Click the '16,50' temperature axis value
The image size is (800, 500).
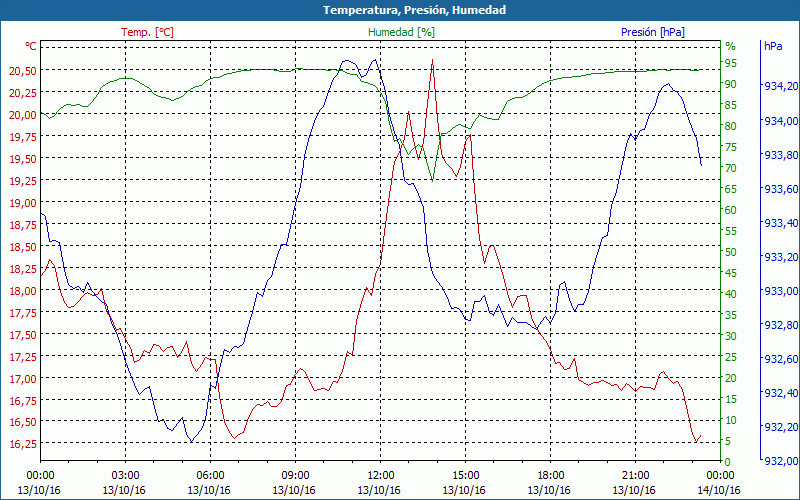pyautogui.click(x=23, y=422)
